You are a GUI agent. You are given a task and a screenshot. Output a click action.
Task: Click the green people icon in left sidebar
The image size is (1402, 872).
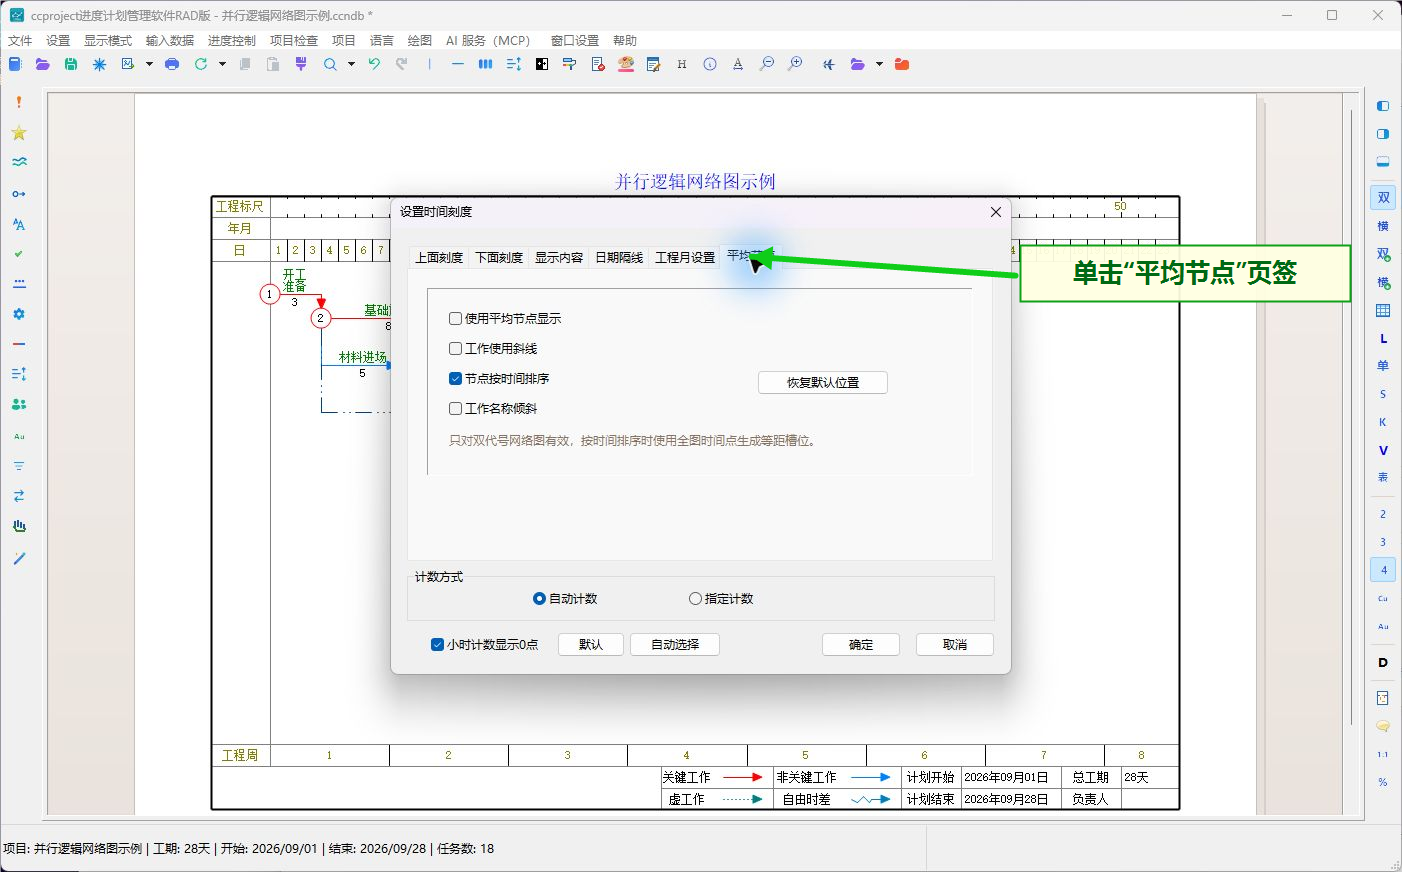pos(18,405)
